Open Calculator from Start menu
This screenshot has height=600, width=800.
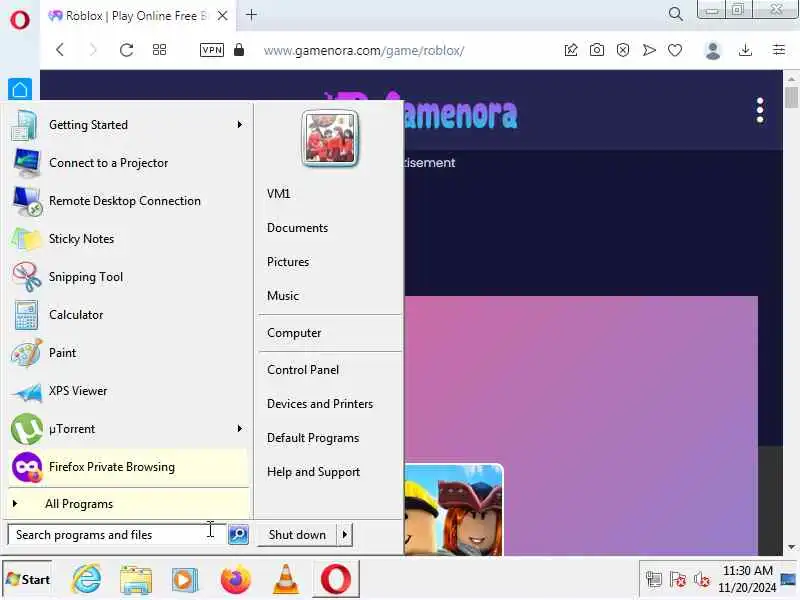tap(128, 315)
